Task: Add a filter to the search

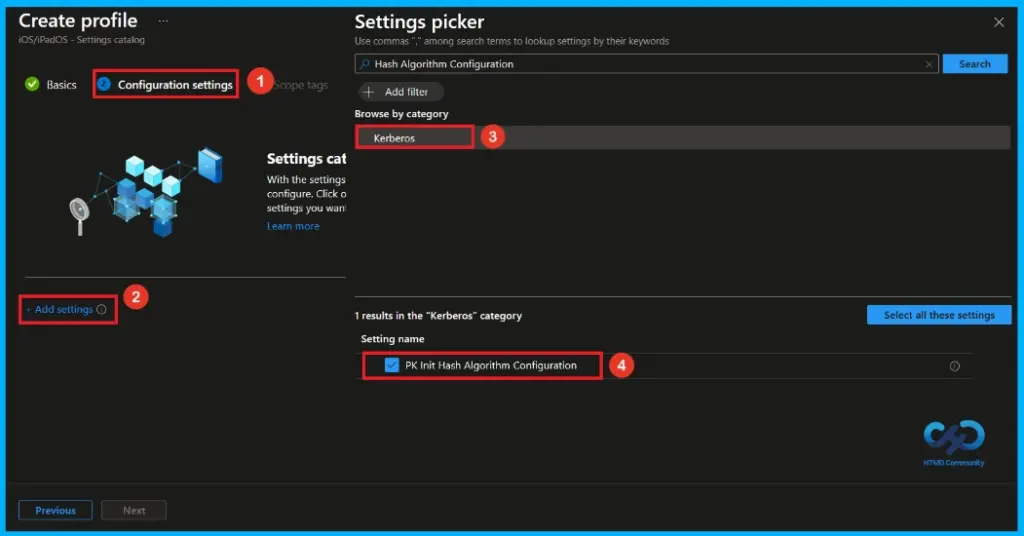Action: point(400,92)
